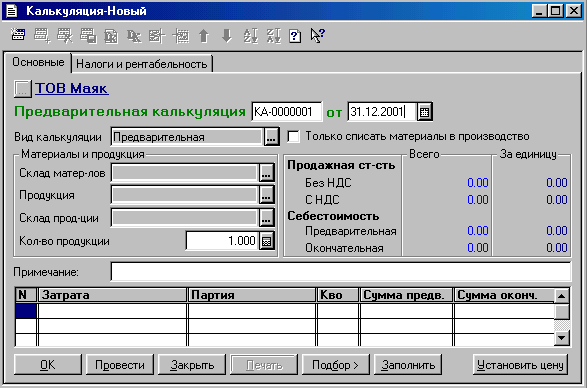Open the Склад матер-лов selection button
Viewport: 587px width, 388px height.
click(x=267, y=173)
